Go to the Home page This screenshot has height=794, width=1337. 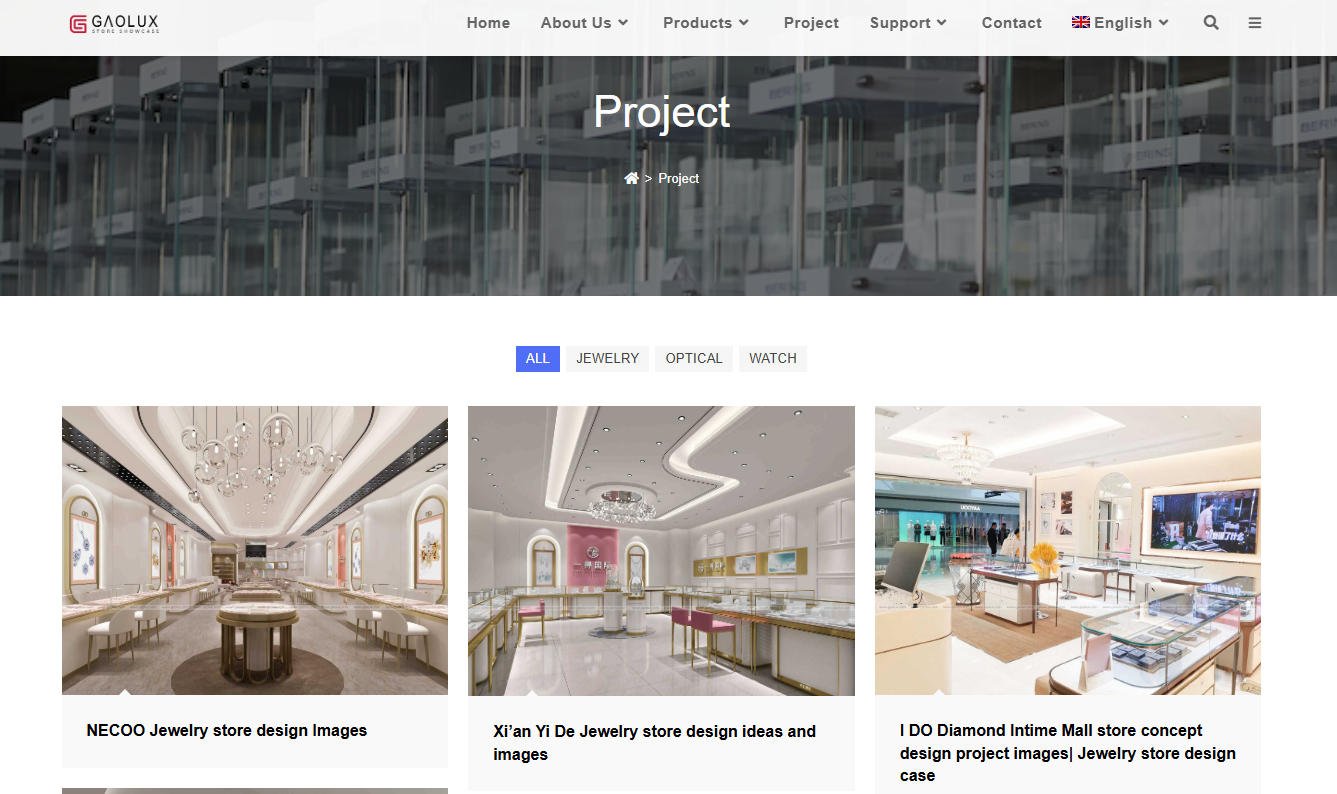click(488, 23)
